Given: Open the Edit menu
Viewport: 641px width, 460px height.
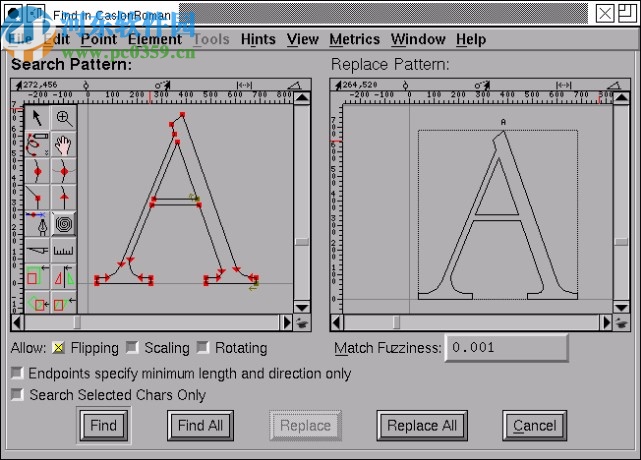Looking at the screenshot, I should click(x=56, y=39).
